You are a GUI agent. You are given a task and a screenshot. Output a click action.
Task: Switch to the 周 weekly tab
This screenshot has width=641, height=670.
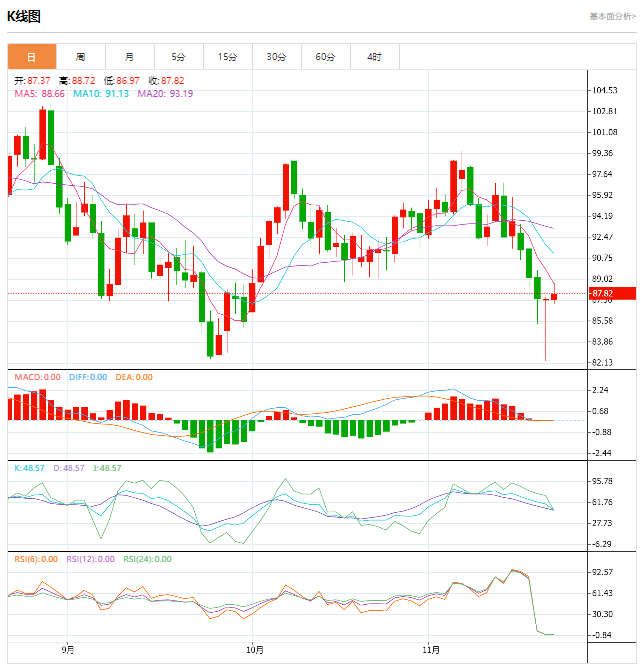(x=81, y=56)
